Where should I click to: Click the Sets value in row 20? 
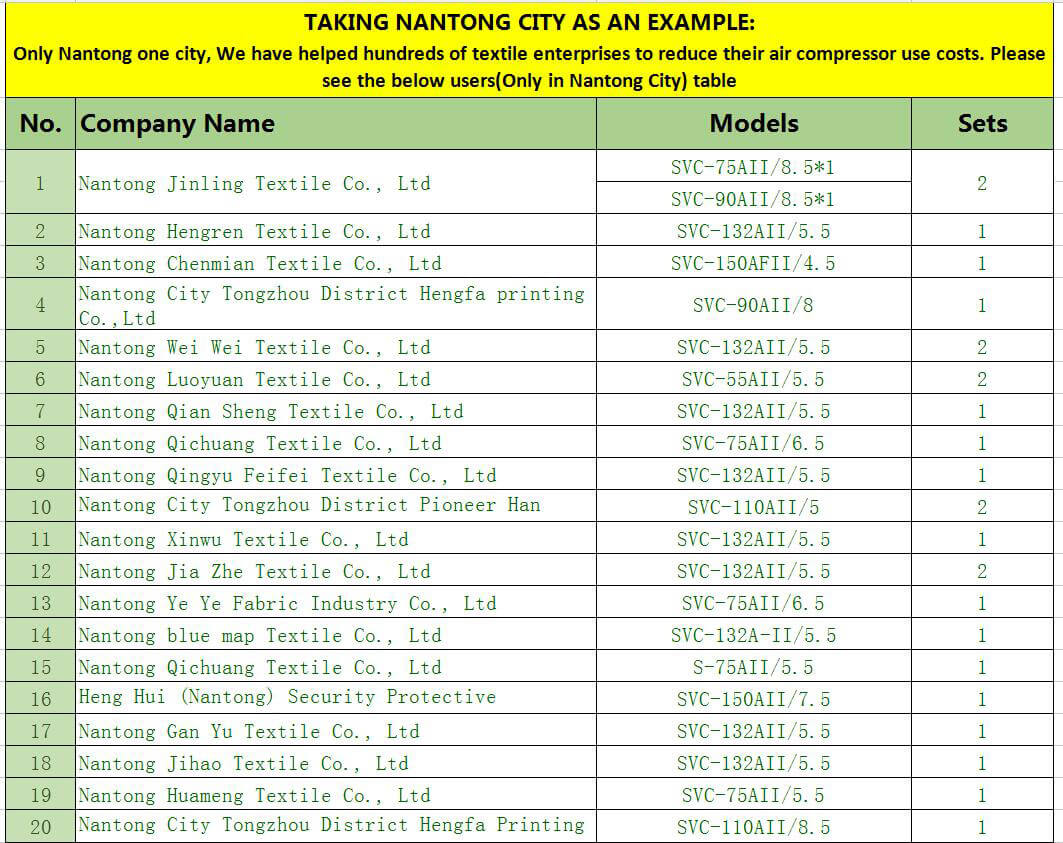(982, 826)
